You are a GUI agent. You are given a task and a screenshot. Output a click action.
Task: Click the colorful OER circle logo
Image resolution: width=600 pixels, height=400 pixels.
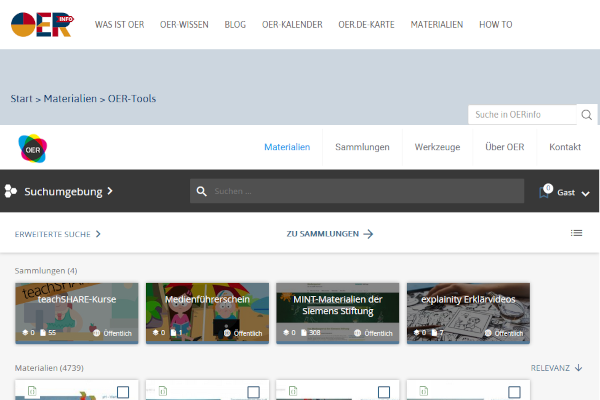[32, 148]
